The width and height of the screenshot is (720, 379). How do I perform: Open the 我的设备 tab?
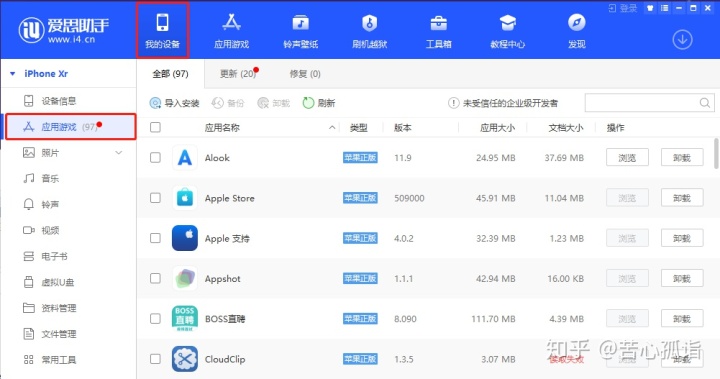[x=162, y=30]
